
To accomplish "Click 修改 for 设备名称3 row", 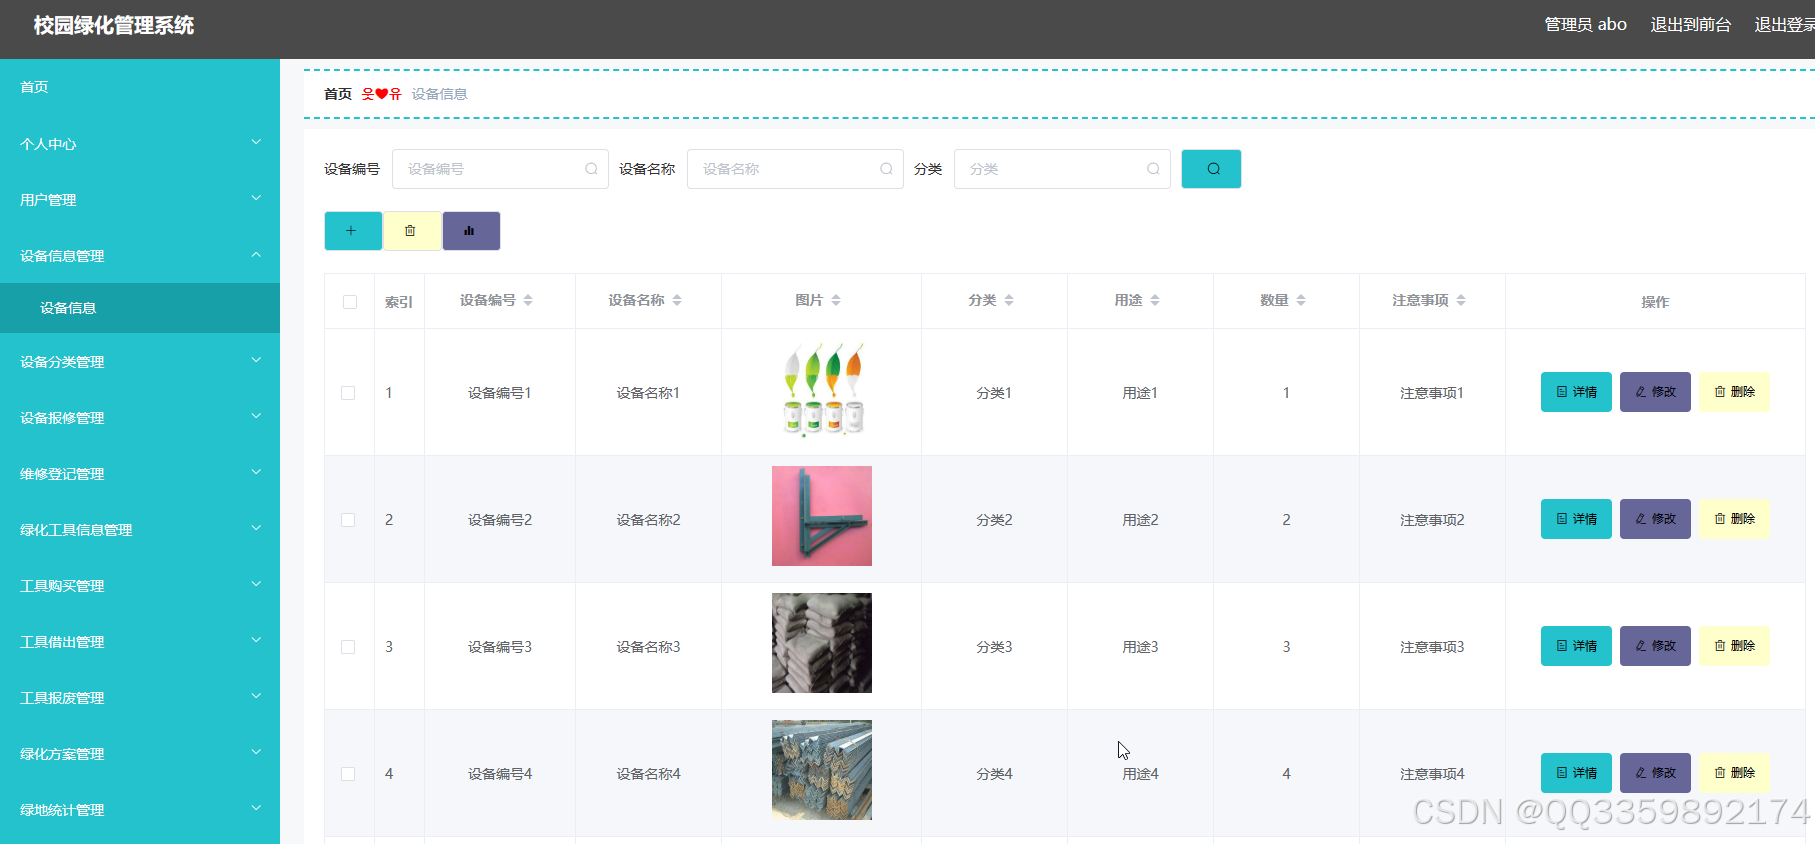I will (1655, 646).
